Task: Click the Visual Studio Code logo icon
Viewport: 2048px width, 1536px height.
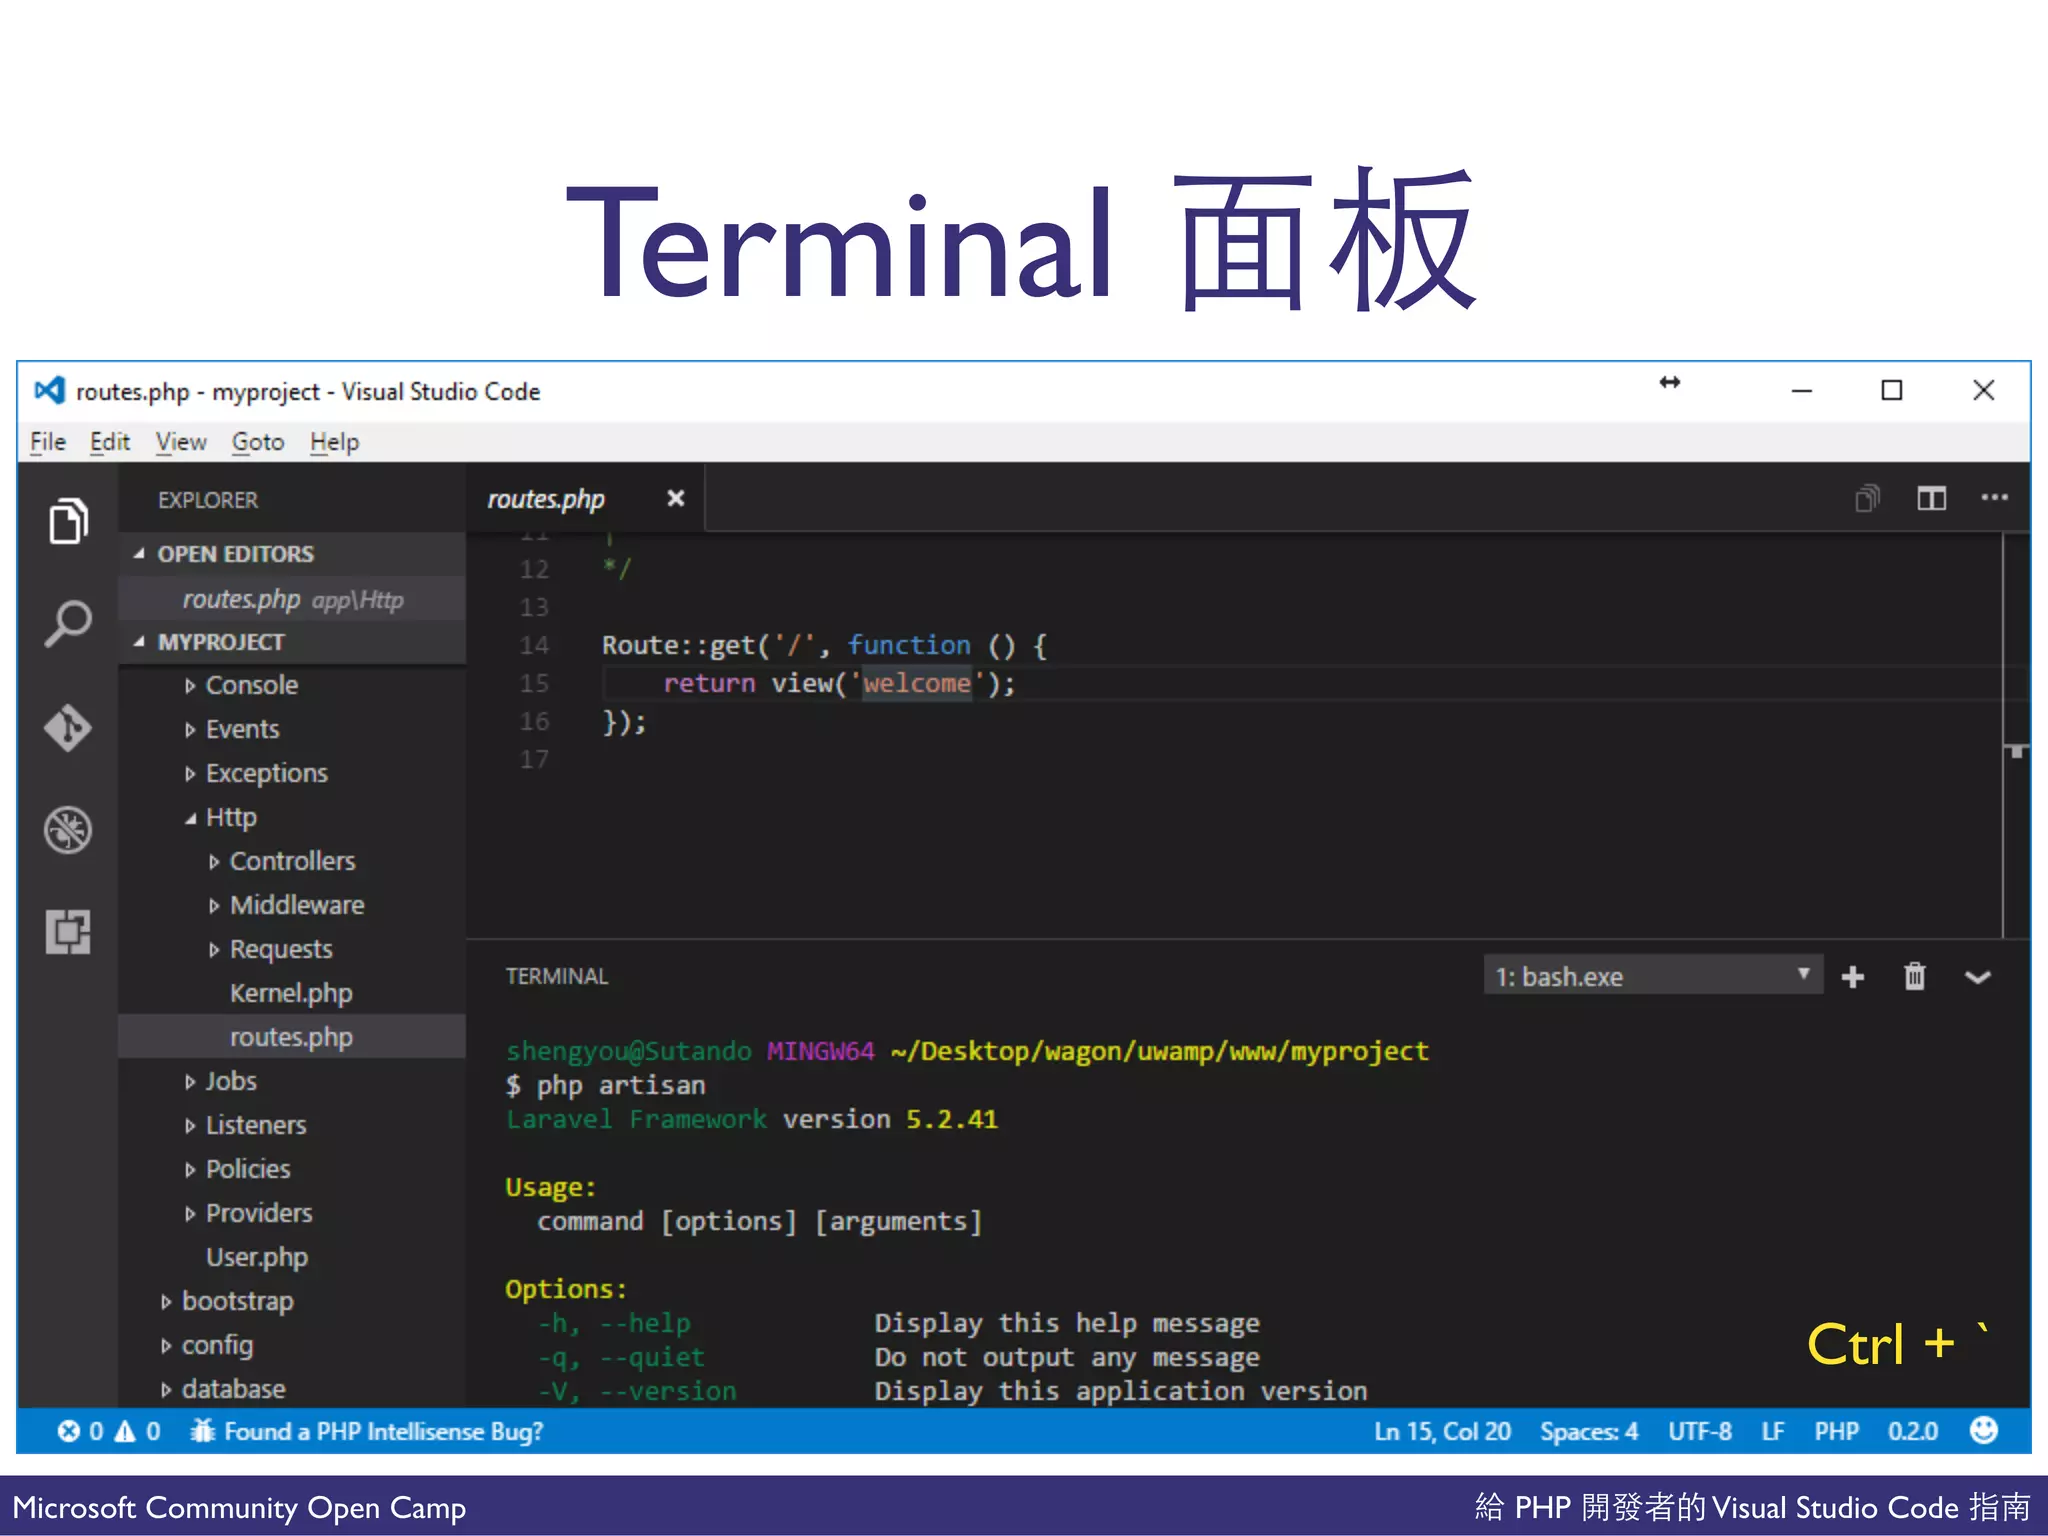Action: (49, 390)
